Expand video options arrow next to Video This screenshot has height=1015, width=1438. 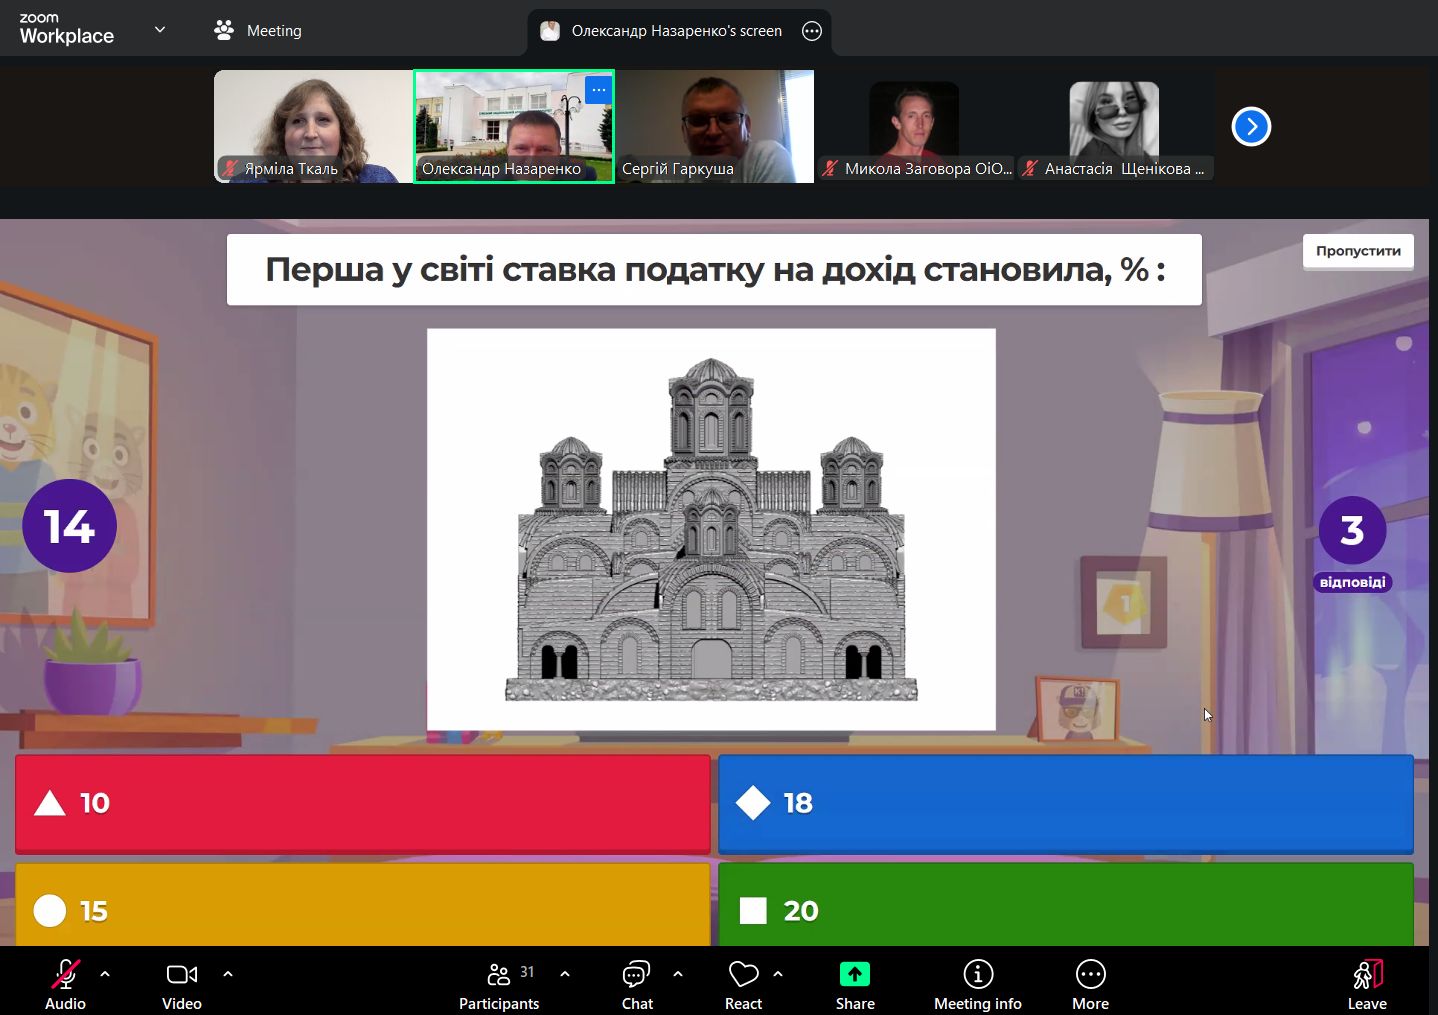tap(228, 973)
